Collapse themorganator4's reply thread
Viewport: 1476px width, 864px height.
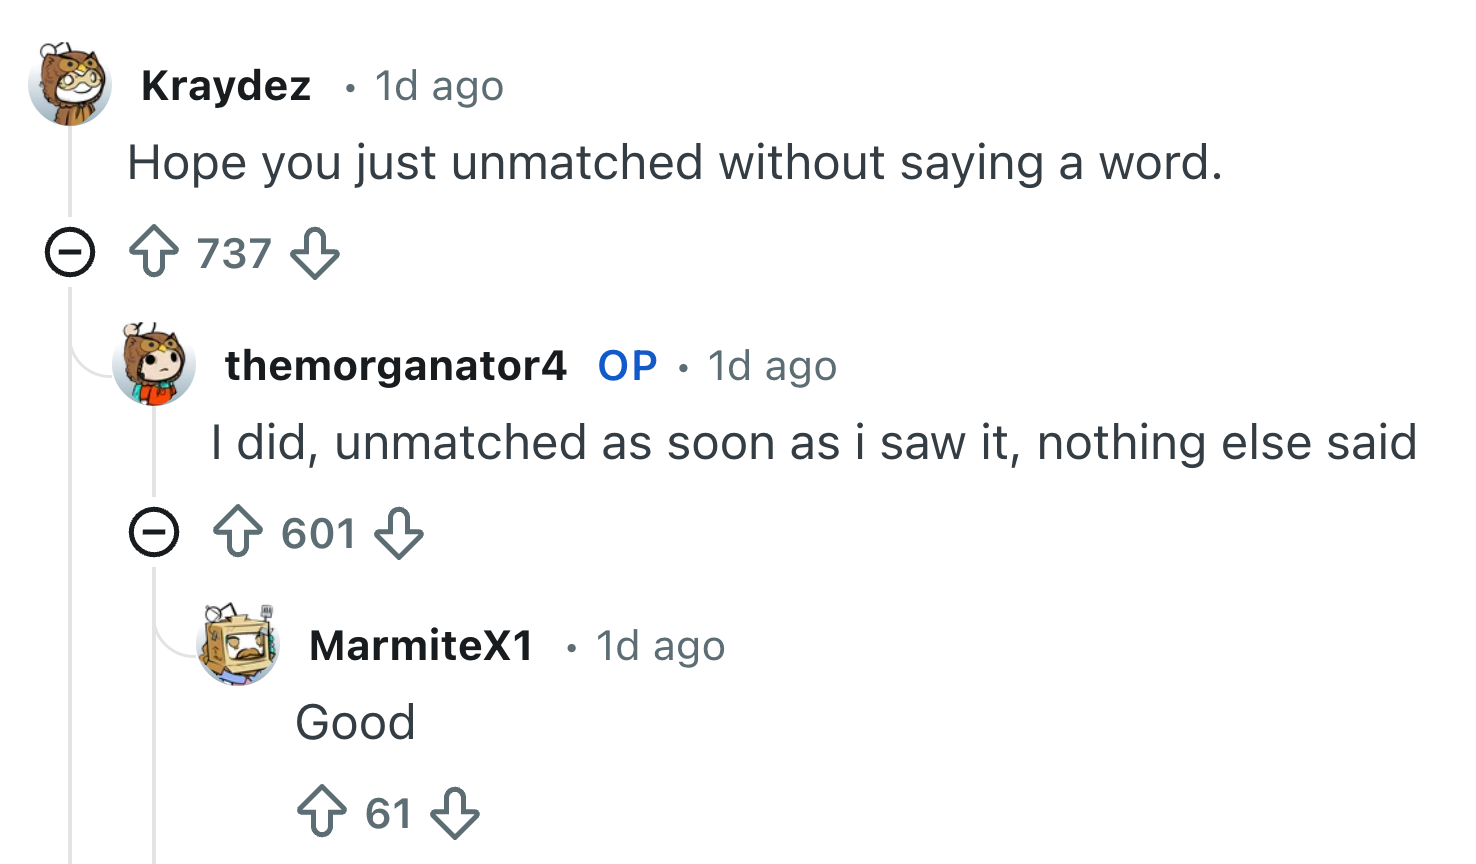[154, 532]
